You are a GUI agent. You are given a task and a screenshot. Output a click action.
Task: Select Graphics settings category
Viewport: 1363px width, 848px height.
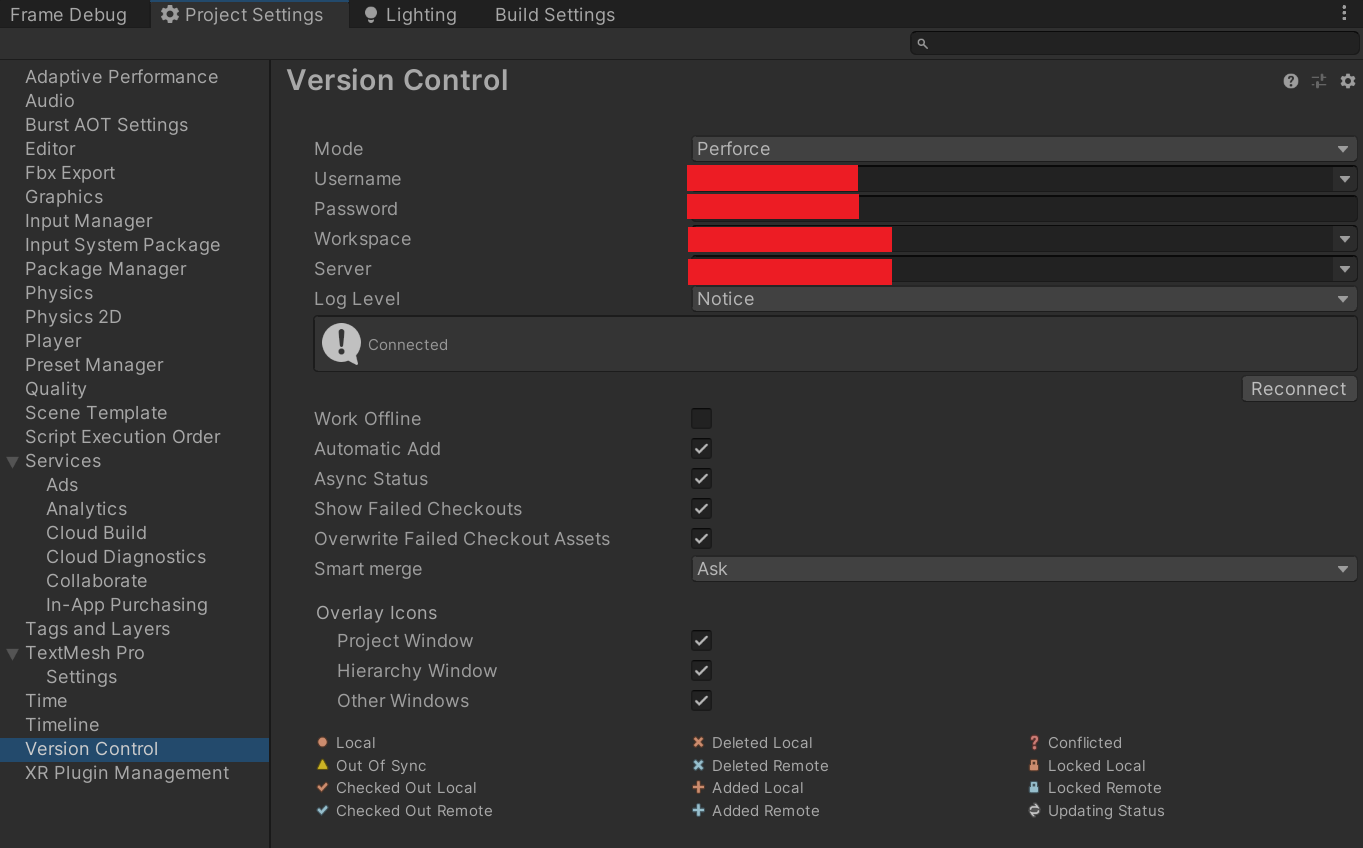(64, 197)
